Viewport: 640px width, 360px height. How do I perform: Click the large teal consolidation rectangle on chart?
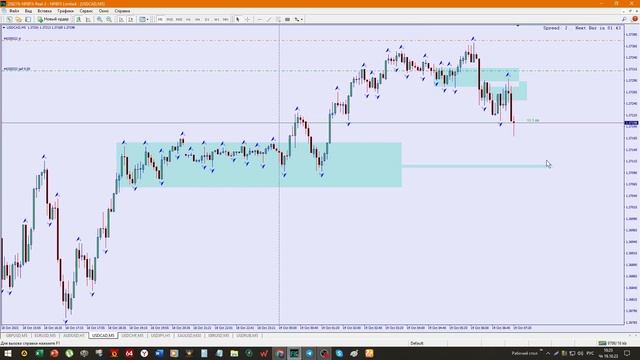259,164
